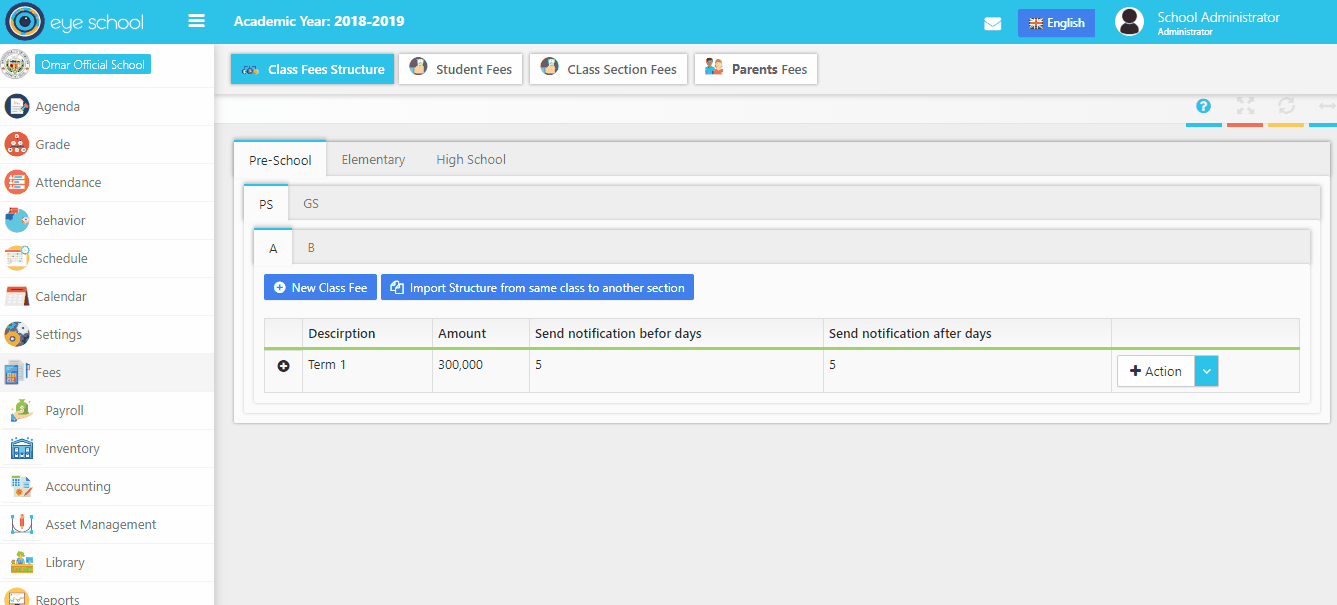Switch to the Student Fees tab
Image resolution: width=1337 pixels, height=605 pixels.
pyautogui.click(x=460, y=69)
